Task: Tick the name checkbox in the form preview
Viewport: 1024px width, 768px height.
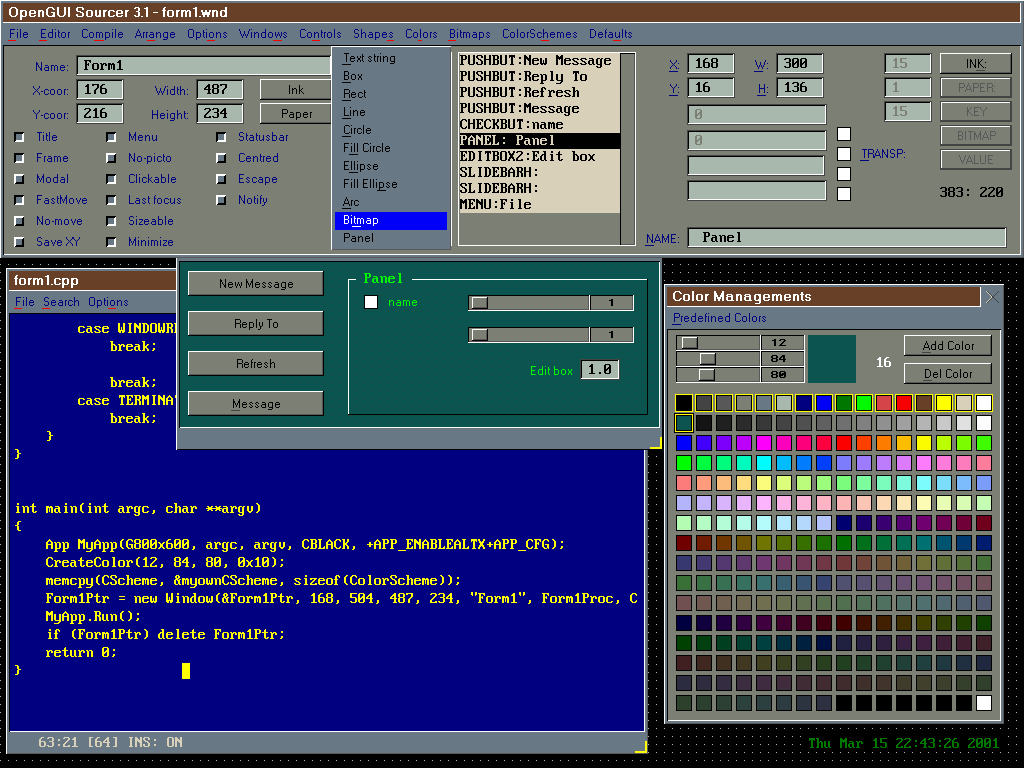Action: [x=371, y=302]
